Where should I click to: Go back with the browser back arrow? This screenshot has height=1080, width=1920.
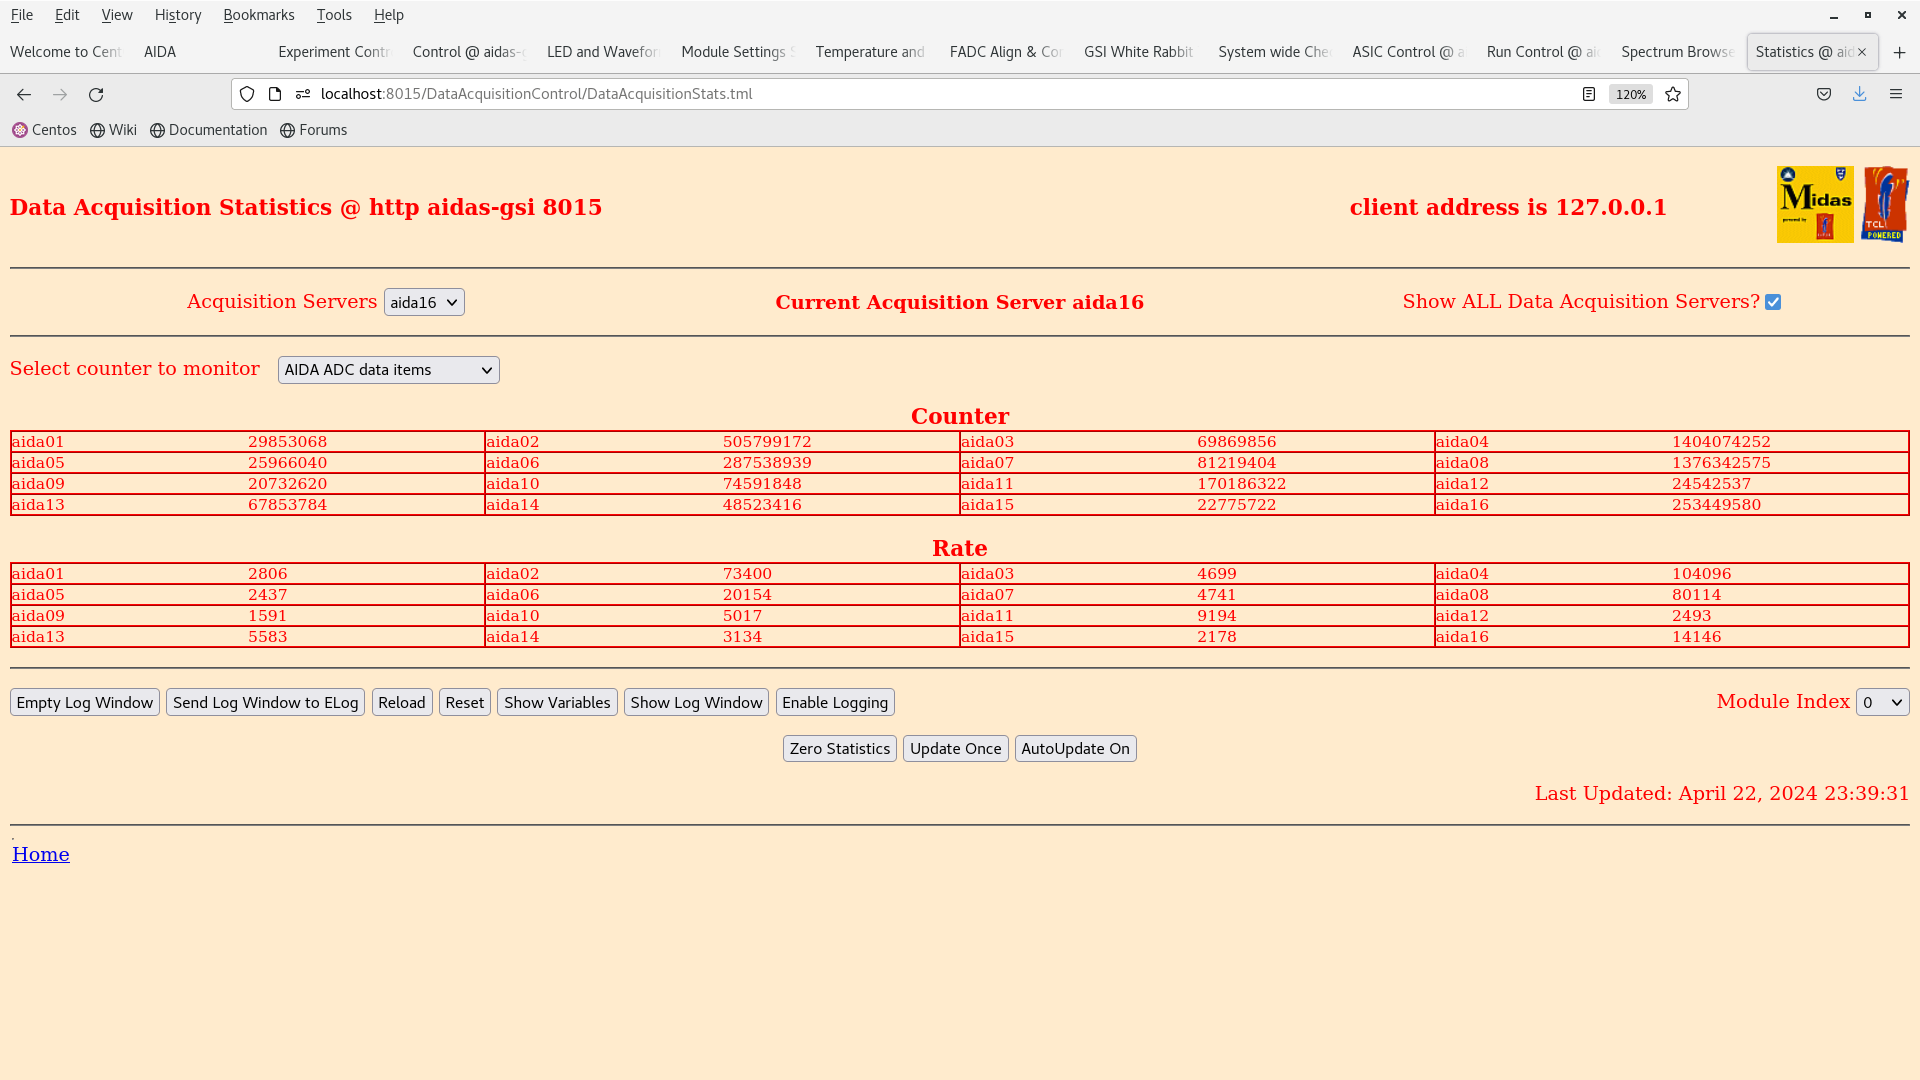tap(24, 94)
